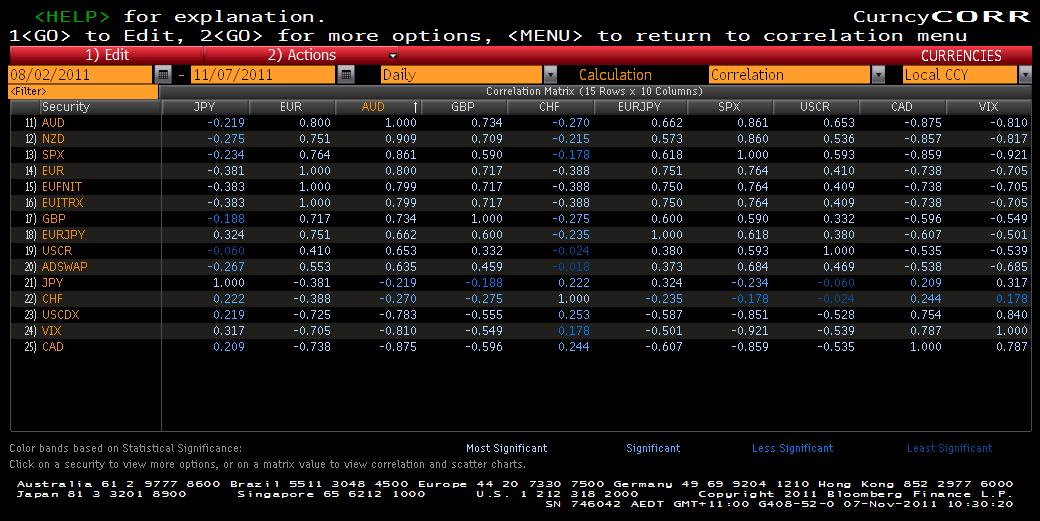Click the Security column header
The height and width of the screenshot is (521, 1040).
66,107
